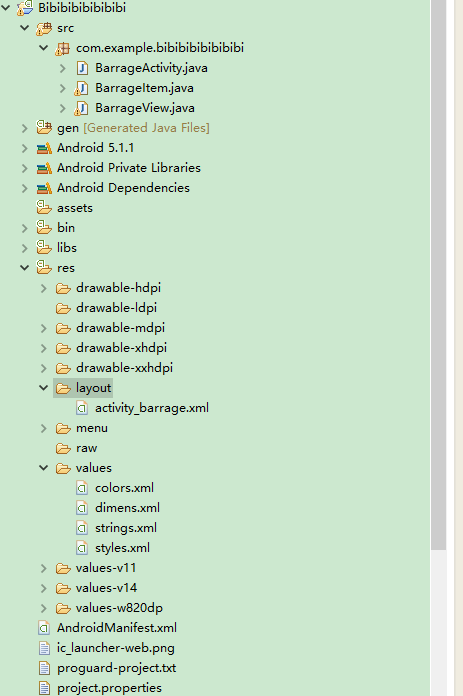463x696 pixels.
Task: Collapse the values folder arrow
Action: (x=44, y=468)
